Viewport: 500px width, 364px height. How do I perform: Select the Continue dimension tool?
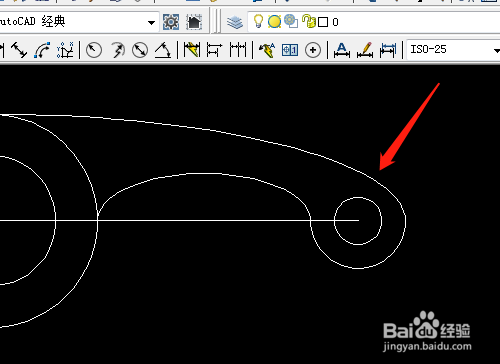click(x=238, y=50)
